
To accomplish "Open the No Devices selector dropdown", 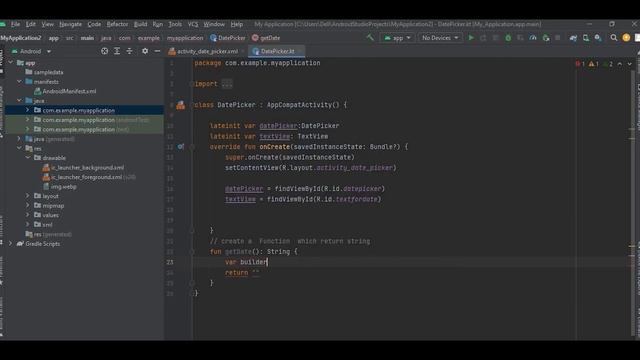I will click(x=440, y=38).
